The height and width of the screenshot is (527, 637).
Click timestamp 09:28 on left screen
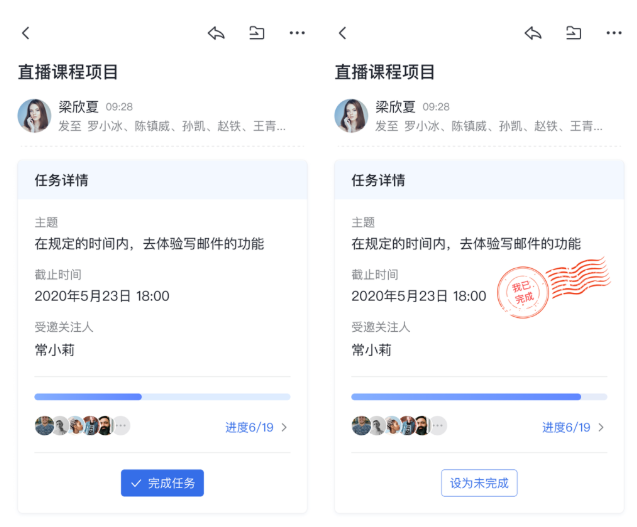119,107
